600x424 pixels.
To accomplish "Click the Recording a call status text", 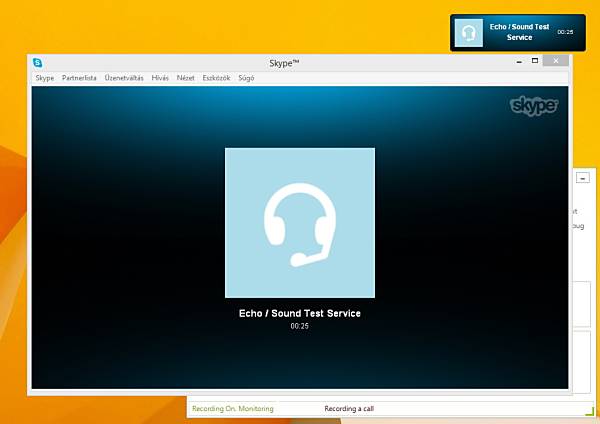I will click(x=349, y=409).
